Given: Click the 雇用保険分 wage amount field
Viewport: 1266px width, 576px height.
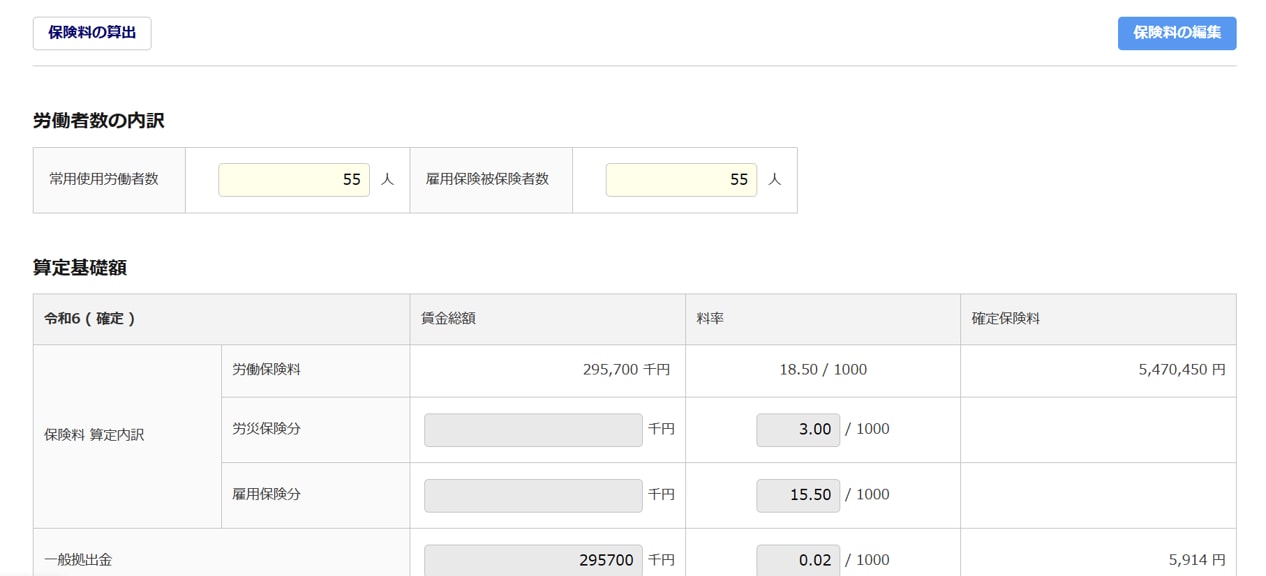Looking at the screenshot, I should (533, 495).
